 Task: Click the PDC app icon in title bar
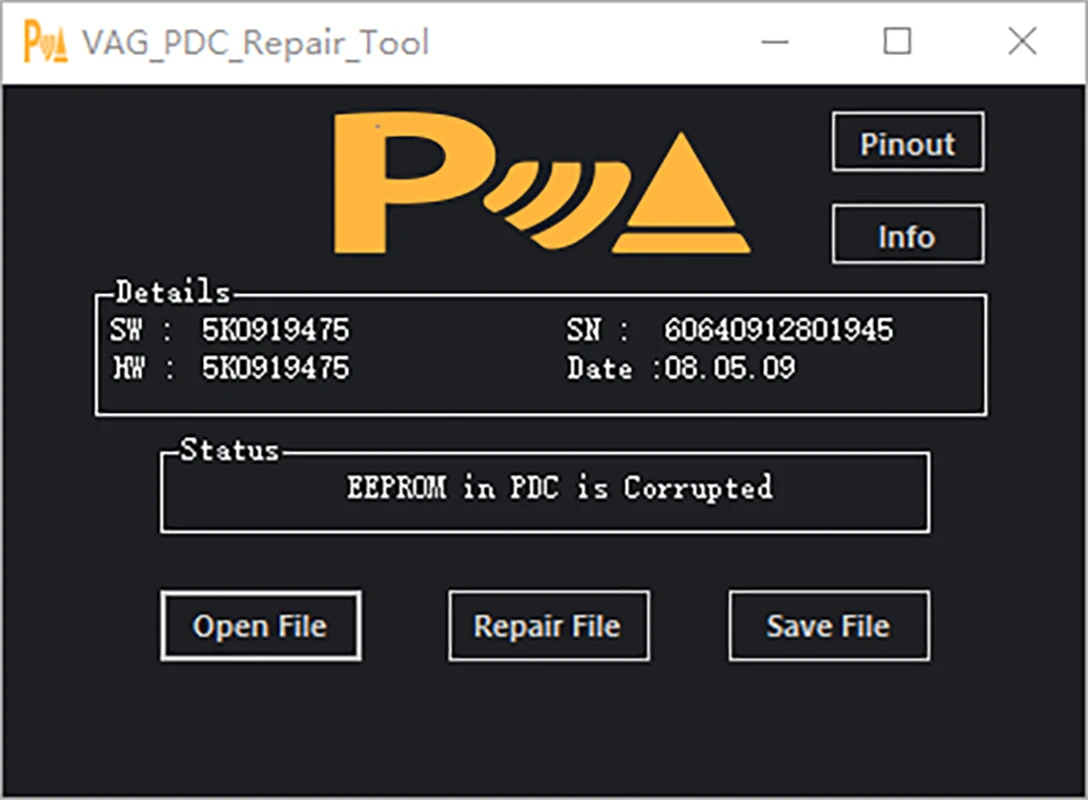tap(46, 42)
